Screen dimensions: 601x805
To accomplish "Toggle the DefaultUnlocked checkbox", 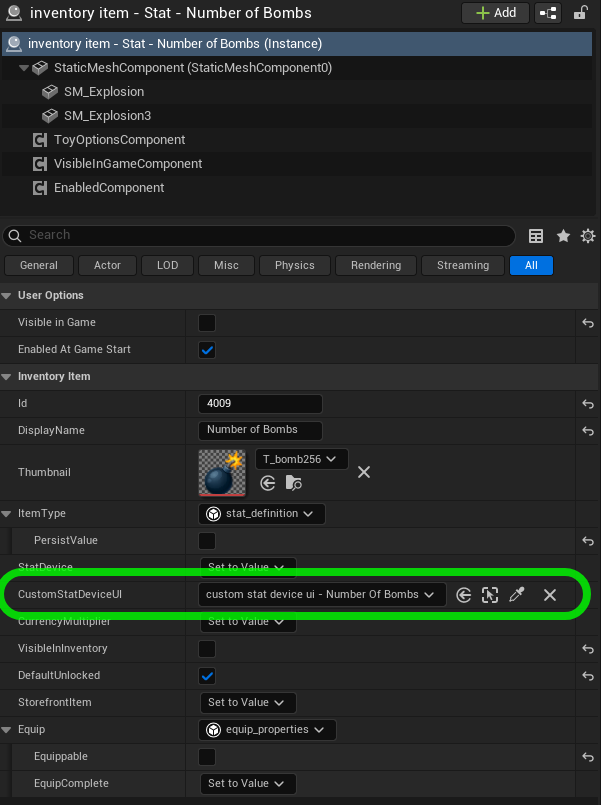I will (207, 676).
